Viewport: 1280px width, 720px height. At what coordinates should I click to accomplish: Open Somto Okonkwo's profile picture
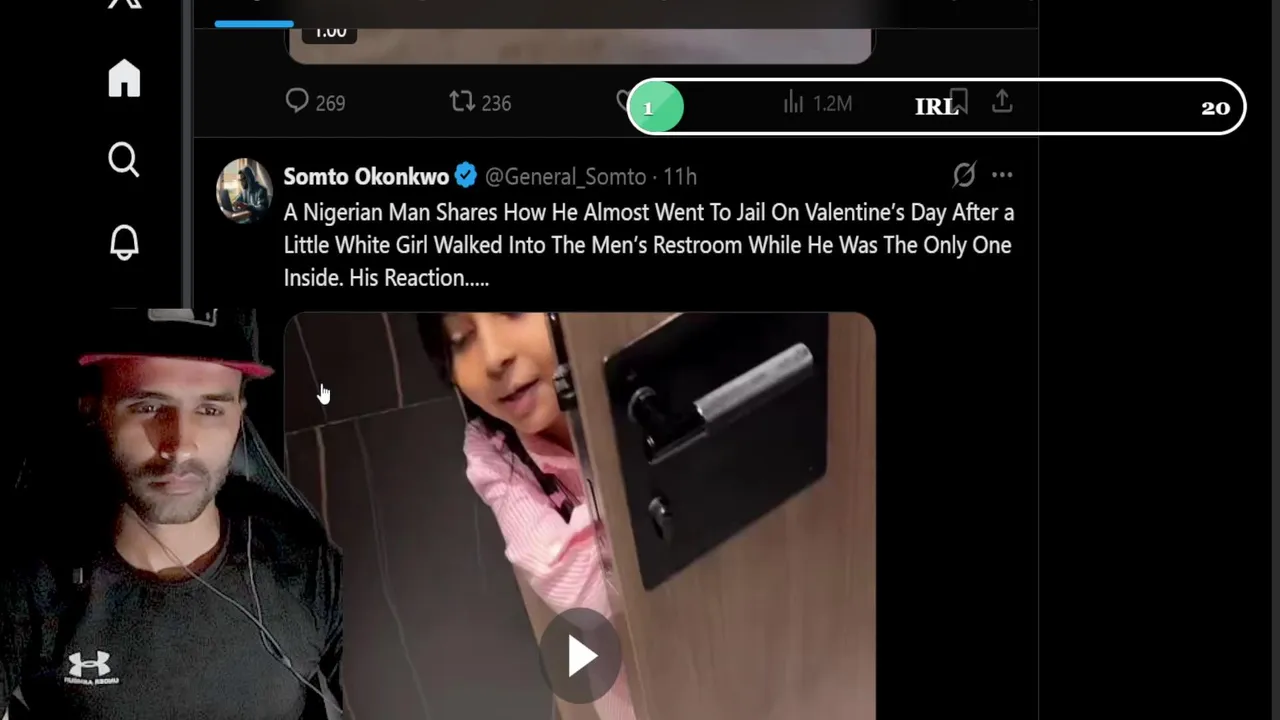pyautogui.click(x=244, y=190)
